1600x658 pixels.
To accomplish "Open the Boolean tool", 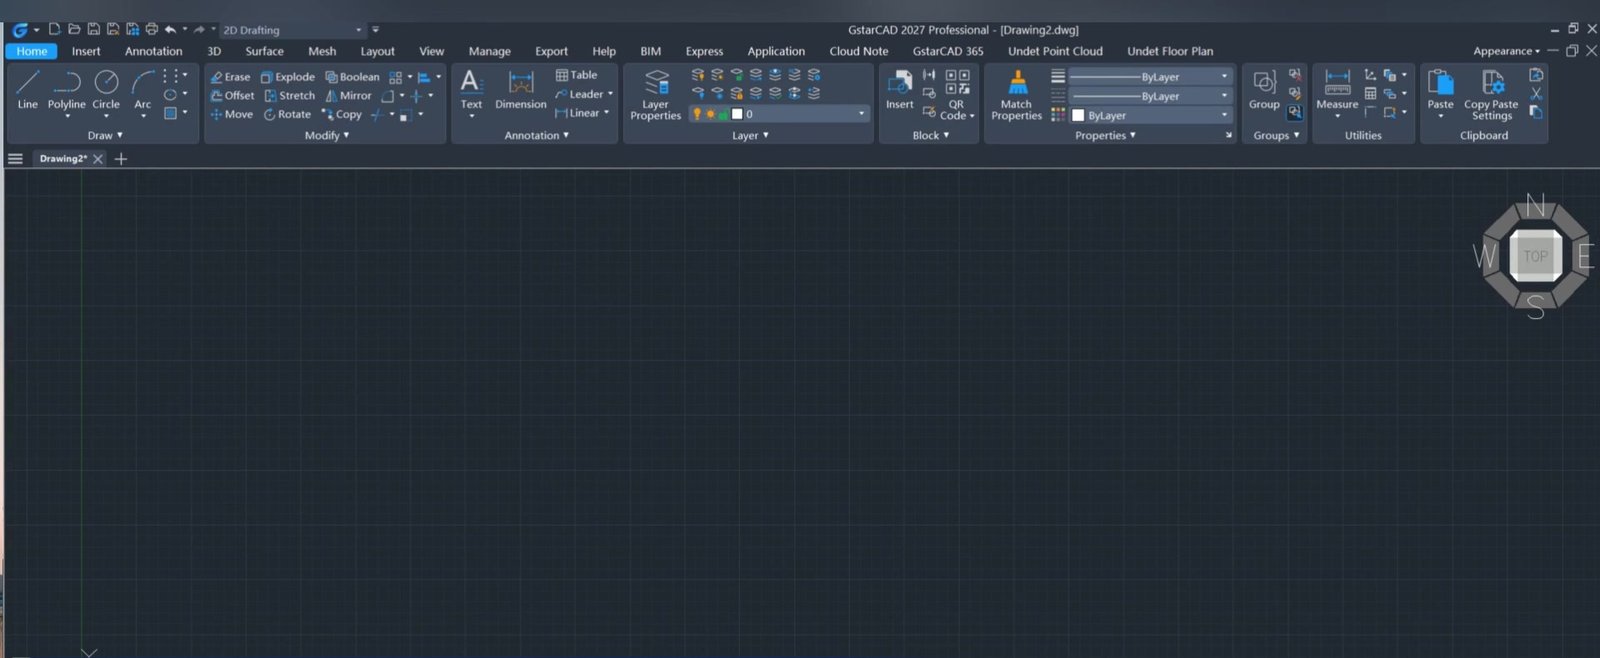I will pos(352,77).
